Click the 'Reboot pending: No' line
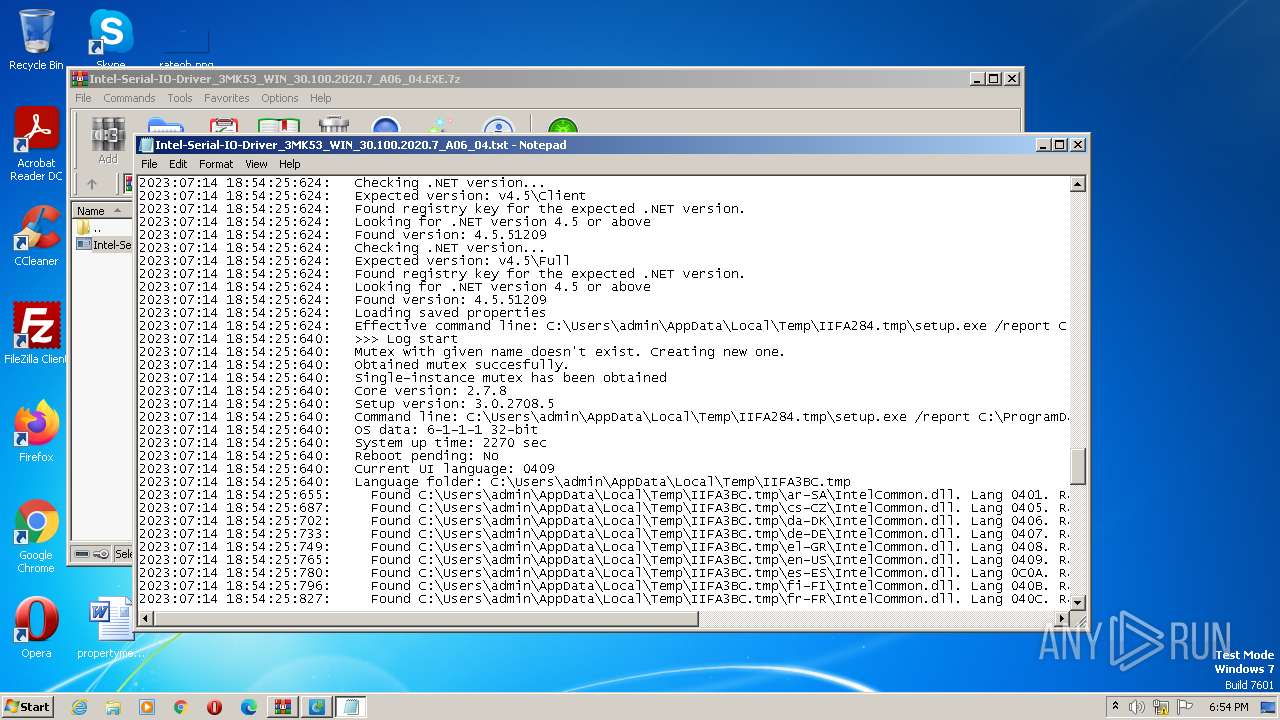This screenshot has height=720, width=1280. coord(426,456)
